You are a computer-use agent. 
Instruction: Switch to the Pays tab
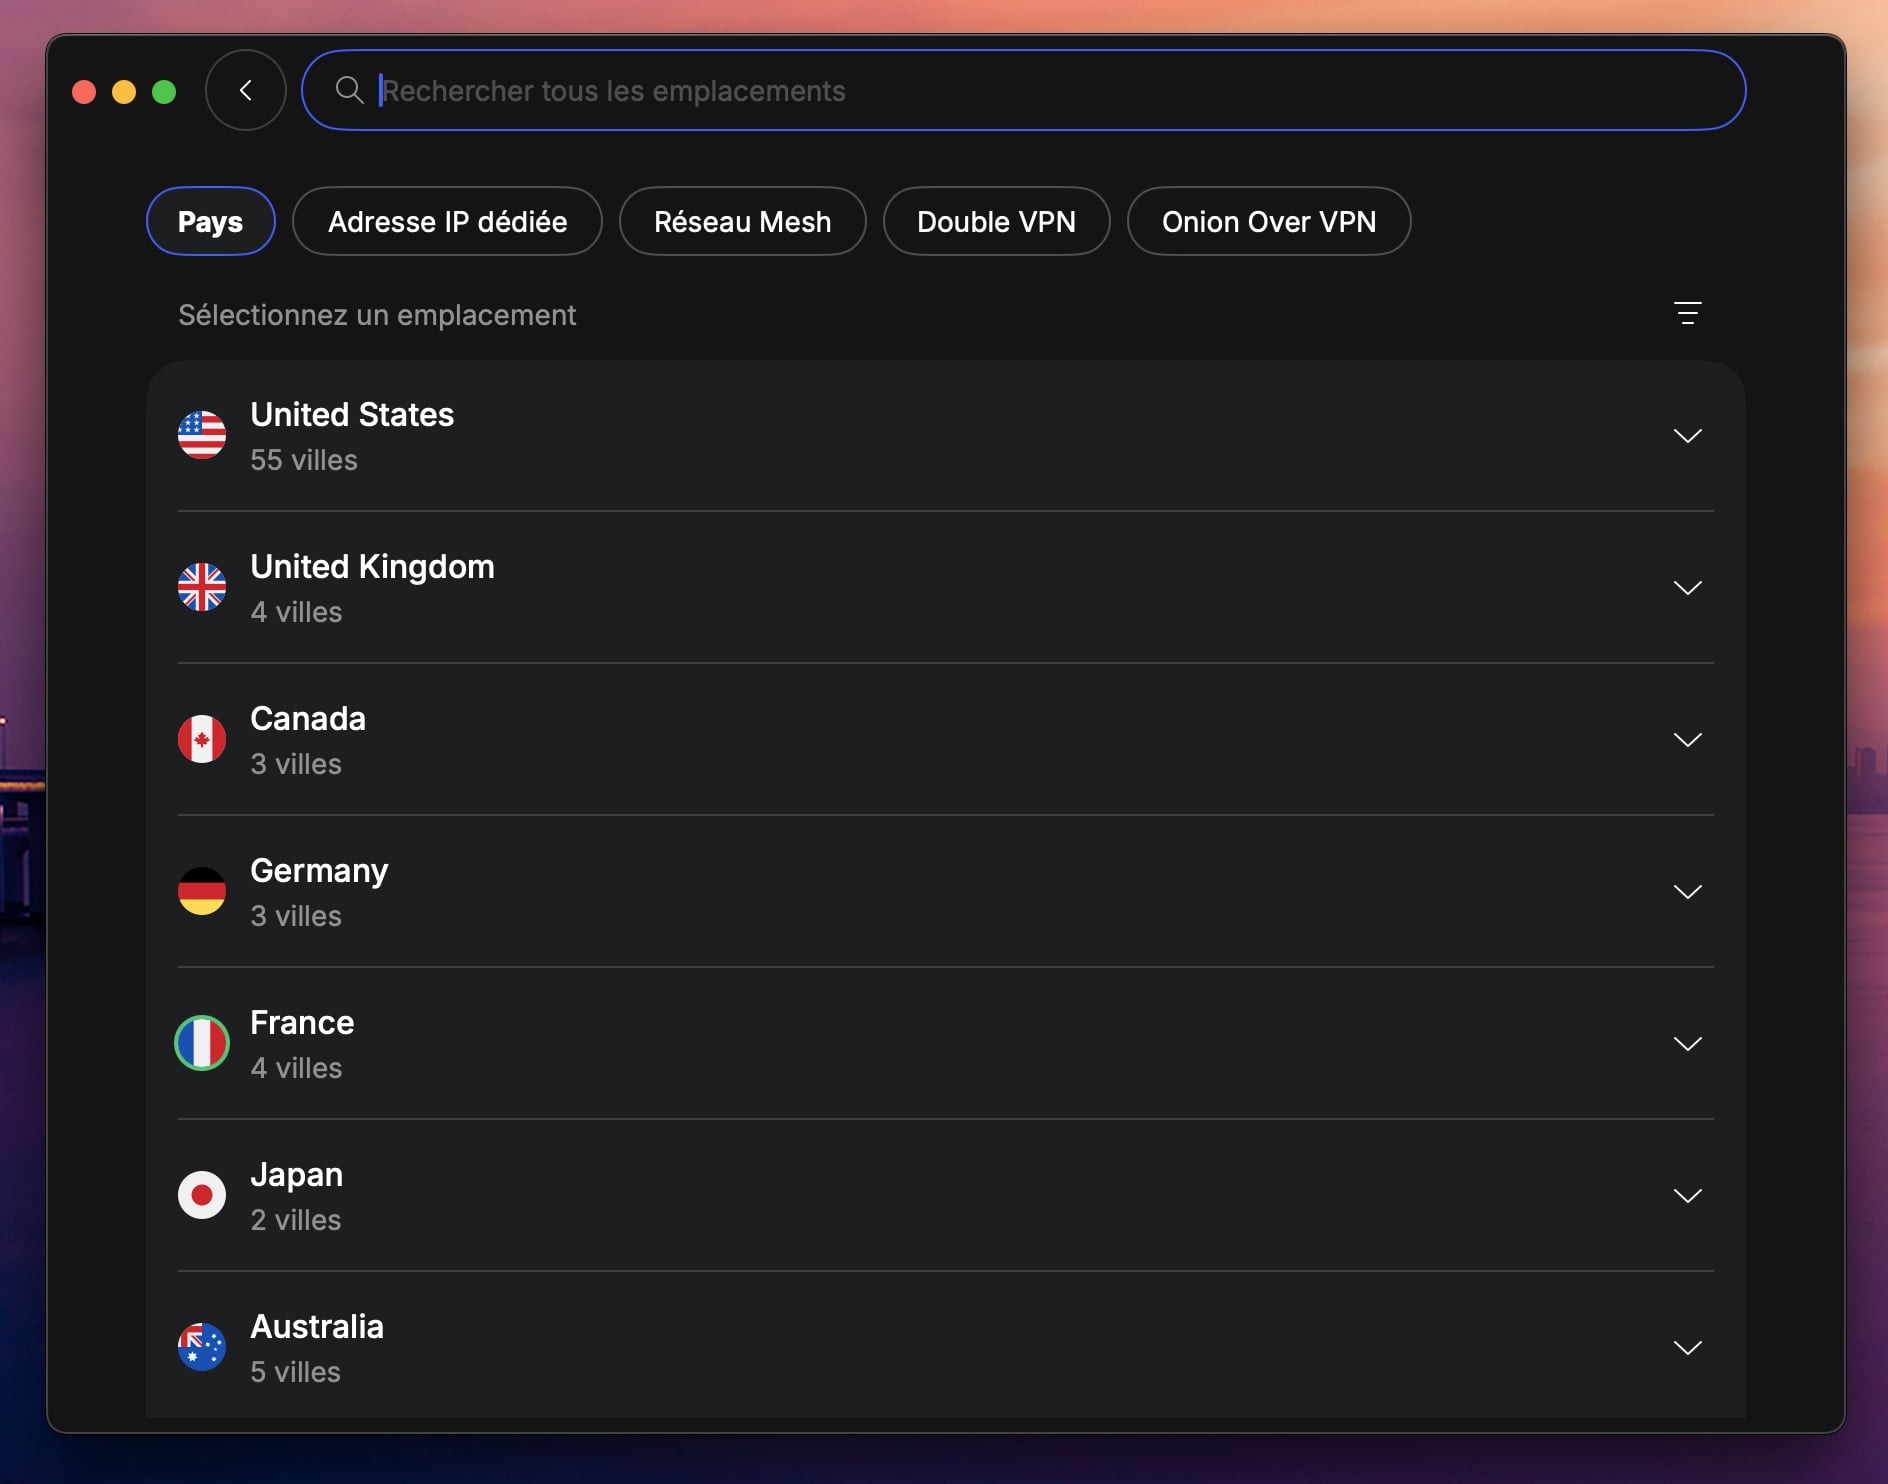209,221
